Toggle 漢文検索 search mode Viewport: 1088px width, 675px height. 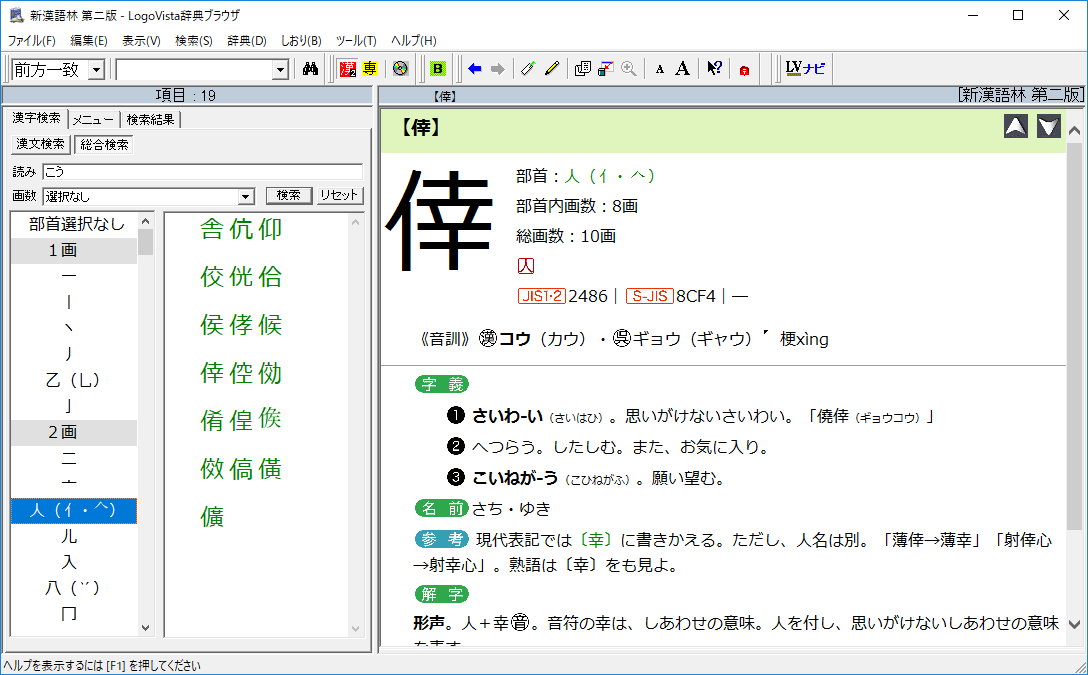(40, 145)
